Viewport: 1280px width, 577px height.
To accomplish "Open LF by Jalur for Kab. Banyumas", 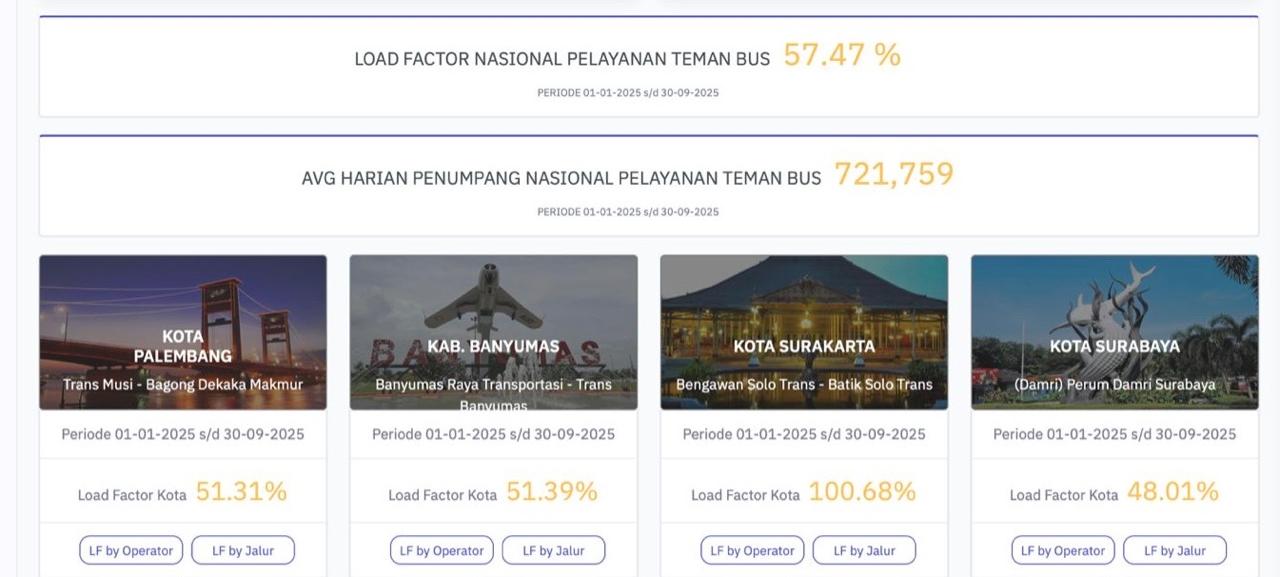I will tap(553, 550).
